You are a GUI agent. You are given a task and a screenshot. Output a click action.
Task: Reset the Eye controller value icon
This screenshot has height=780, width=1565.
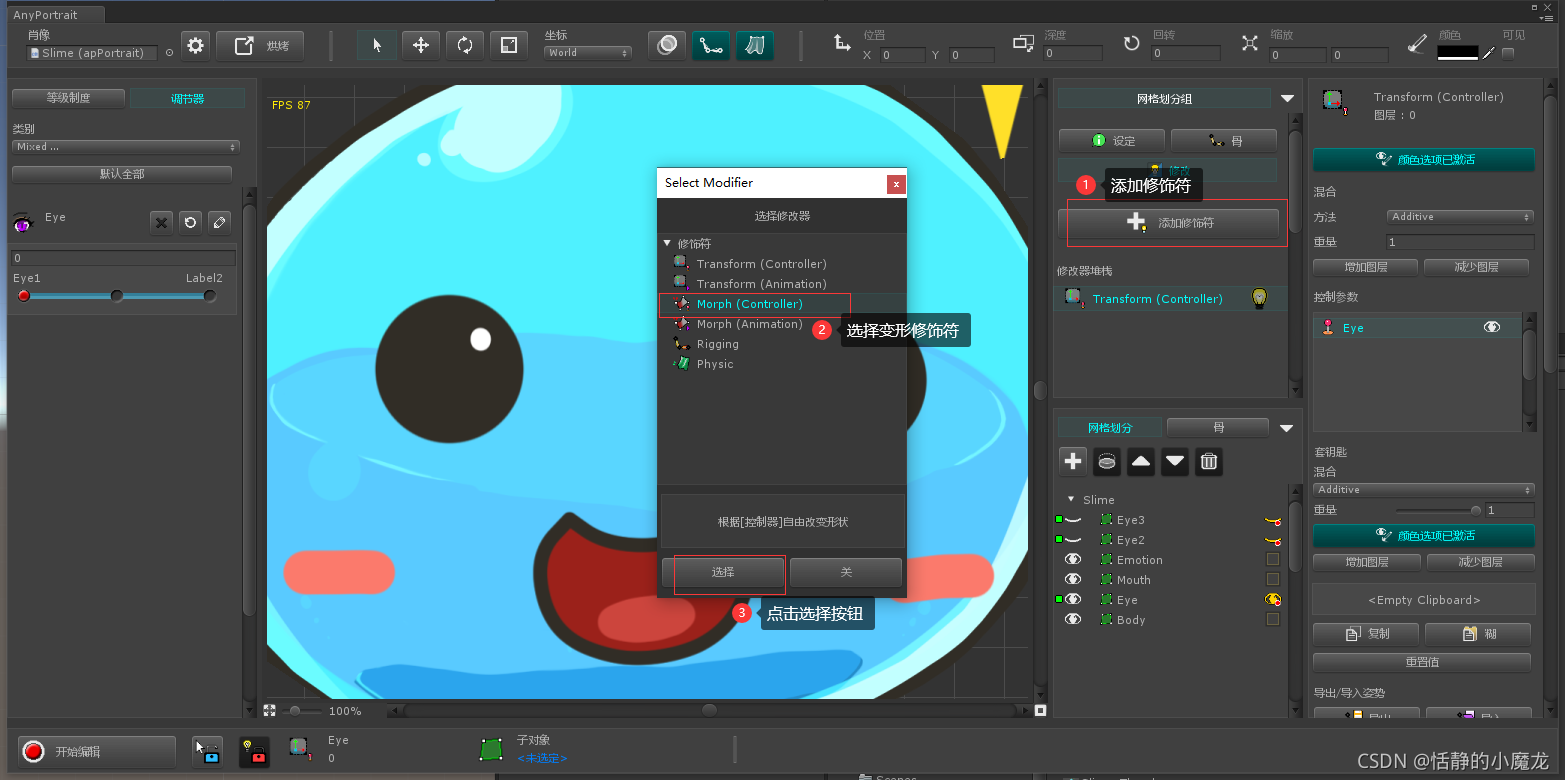tap(191, 222)
